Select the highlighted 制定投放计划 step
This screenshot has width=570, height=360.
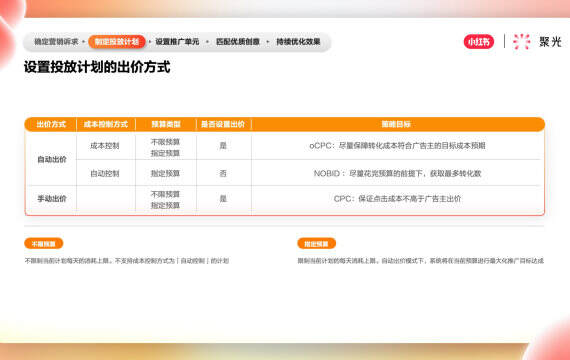point(117,42)
